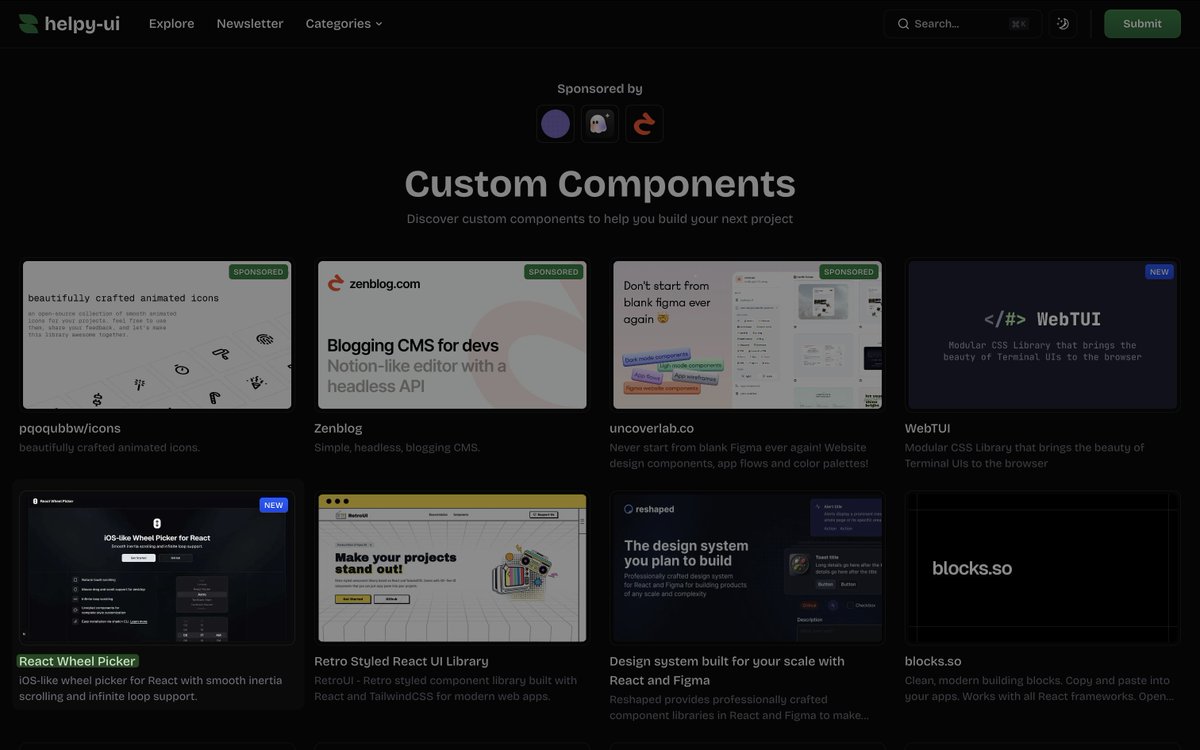Viewport: 1200px width, 750px height.
Task: Open the blocks.so thumbnail
Action: tap(1043, 568)
